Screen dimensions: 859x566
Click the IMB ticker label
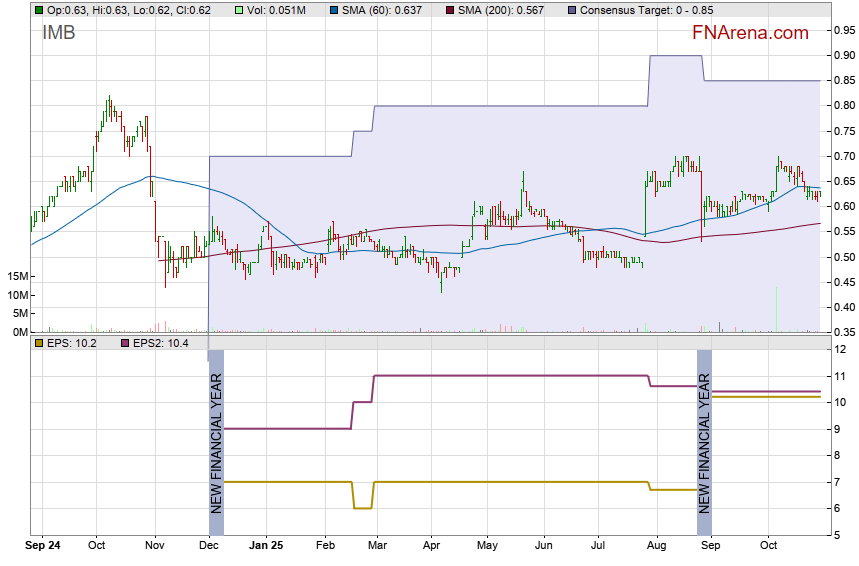pos(59,33)
